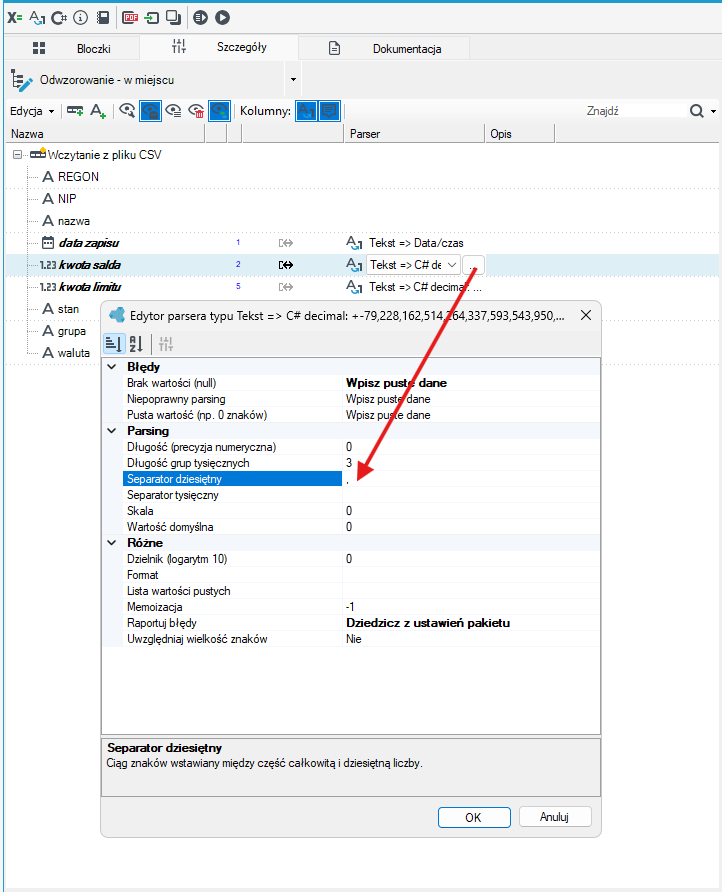
Task: Toggle the eye with lock filter button
Action: pyautogui.click(x=151, y=111)
